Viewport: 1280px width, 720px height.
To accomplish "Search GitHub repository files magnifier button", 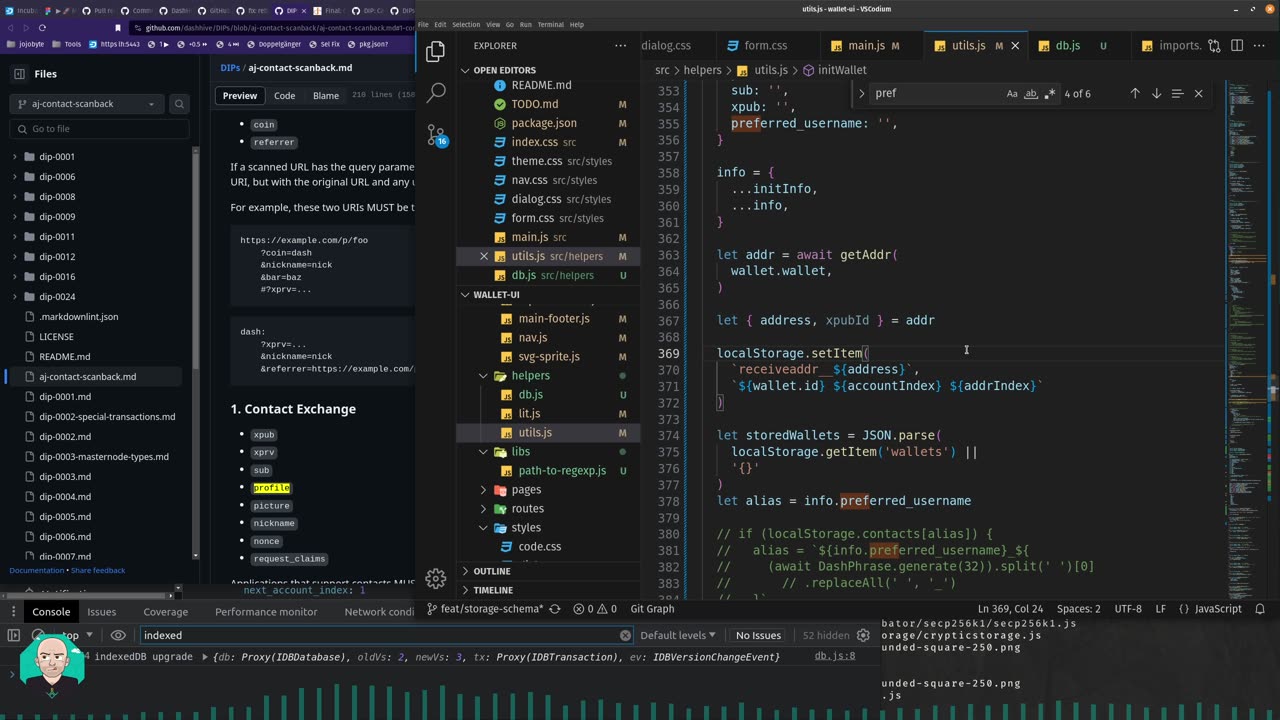I will pyautogui.click(x=179, y=104).
